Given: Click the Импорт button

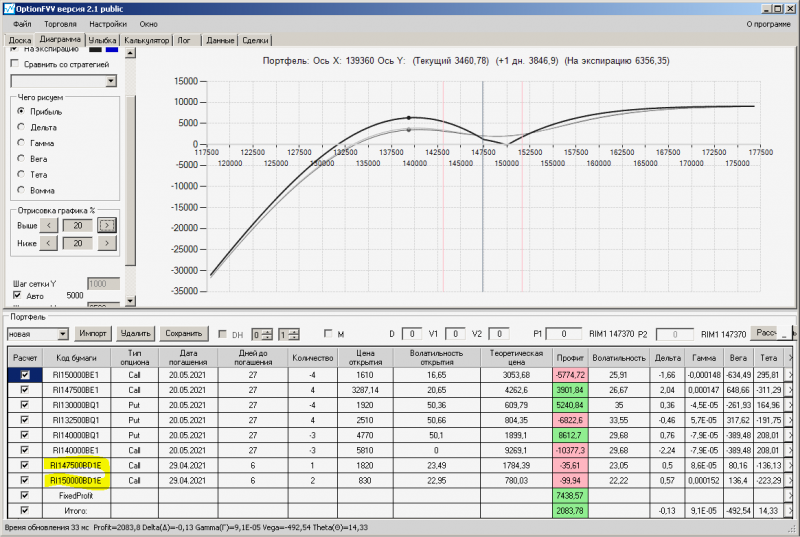Looking at the screenshot, I should (93, 334).
